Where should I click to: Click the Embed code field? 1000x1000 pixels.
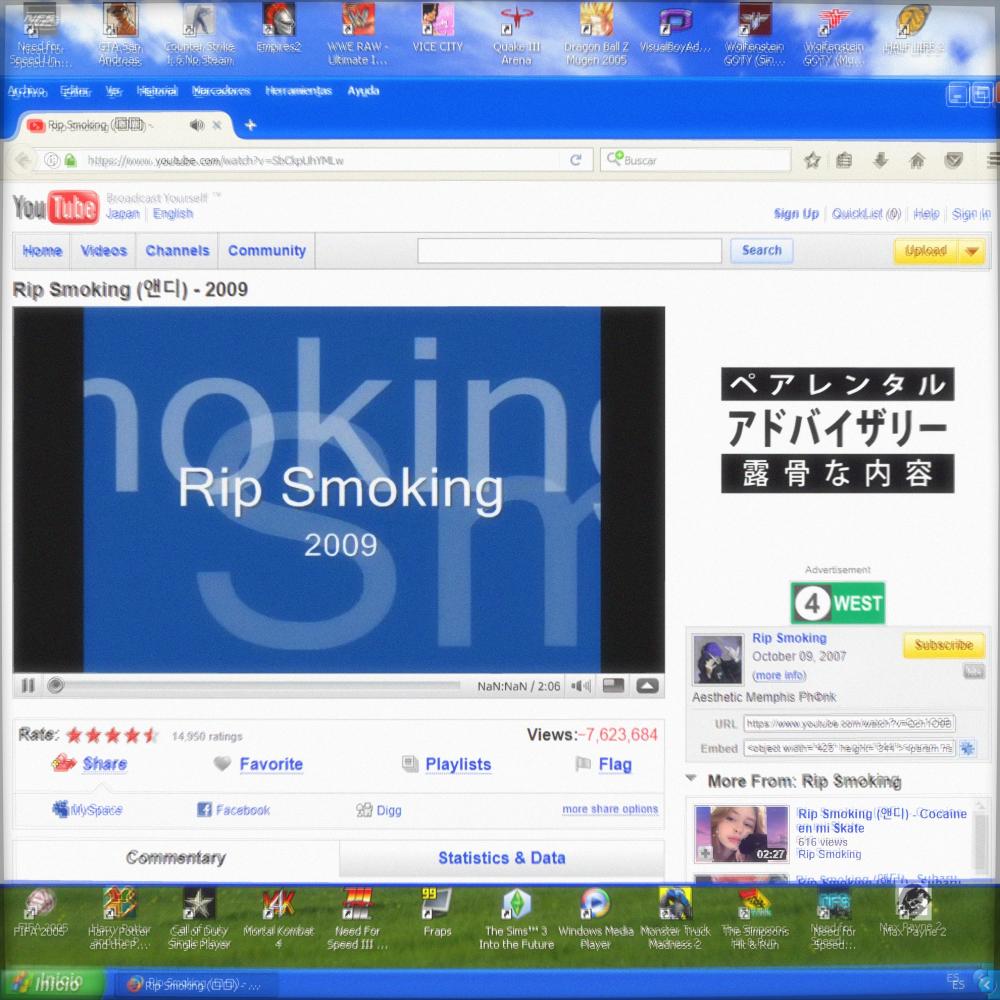(x=849, y=747)
